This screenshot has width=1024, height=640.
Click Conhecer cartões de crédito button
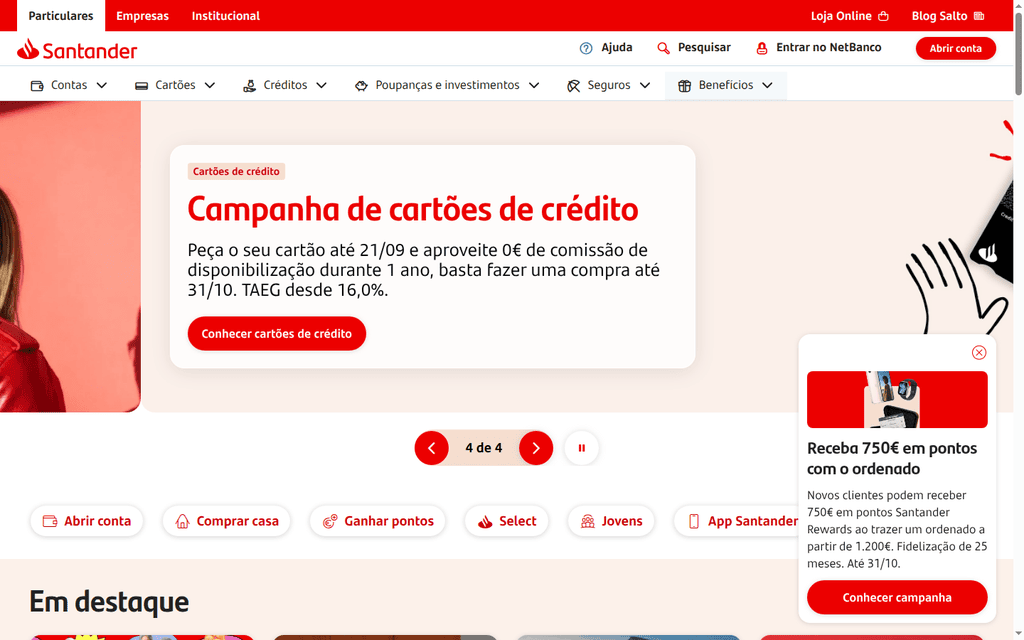(x=277, y=334)
